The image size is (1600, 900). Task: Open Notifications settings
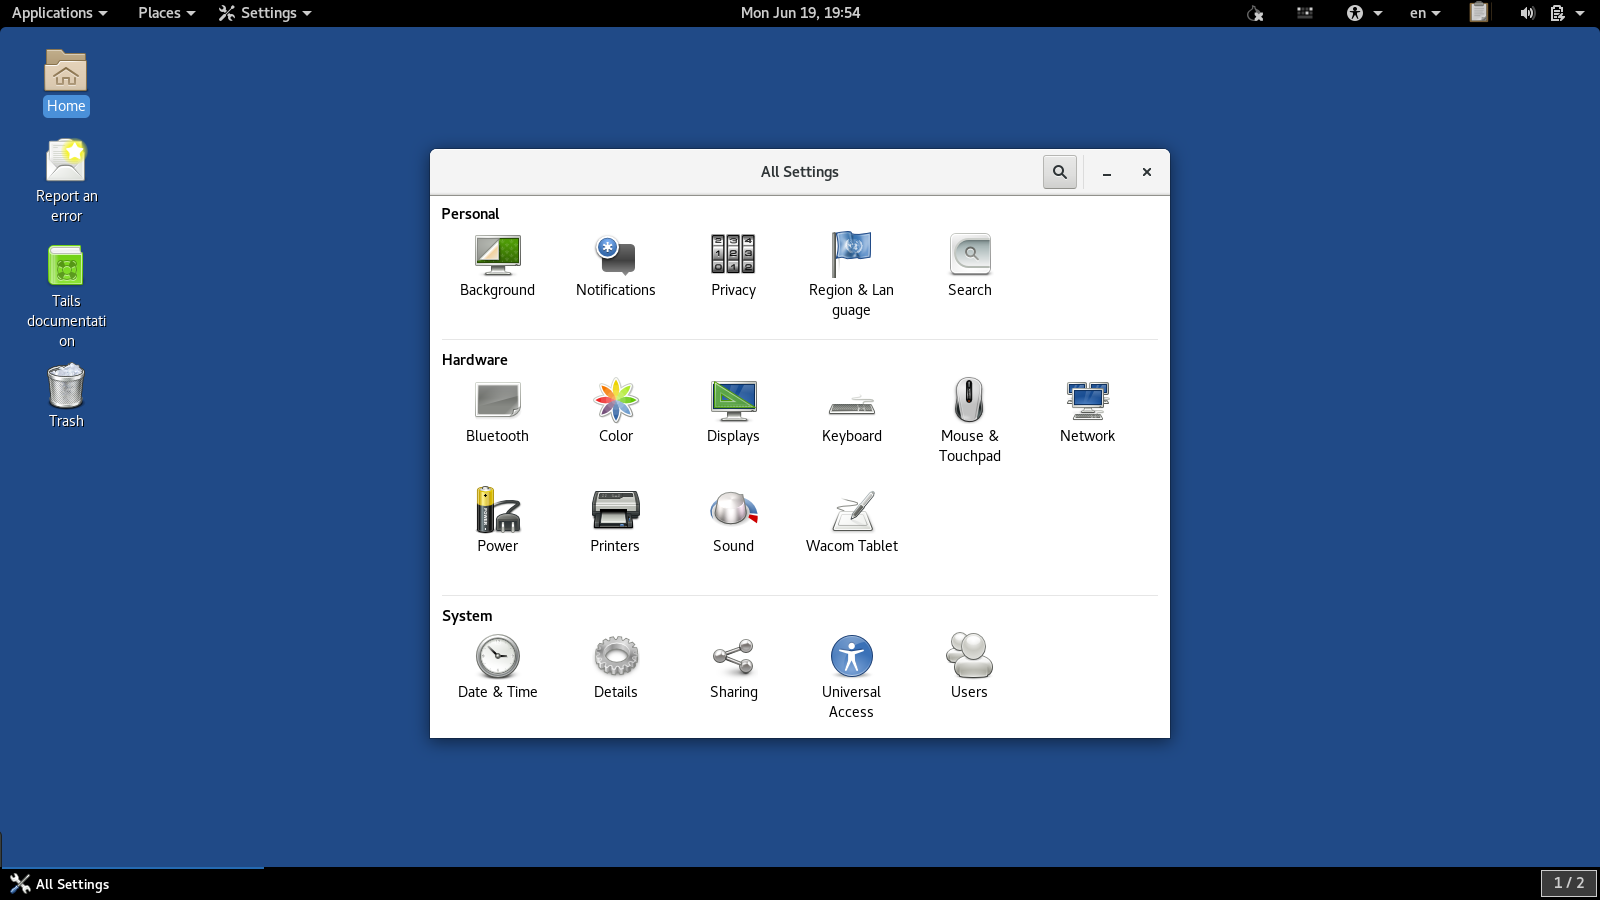coord(616,265)
